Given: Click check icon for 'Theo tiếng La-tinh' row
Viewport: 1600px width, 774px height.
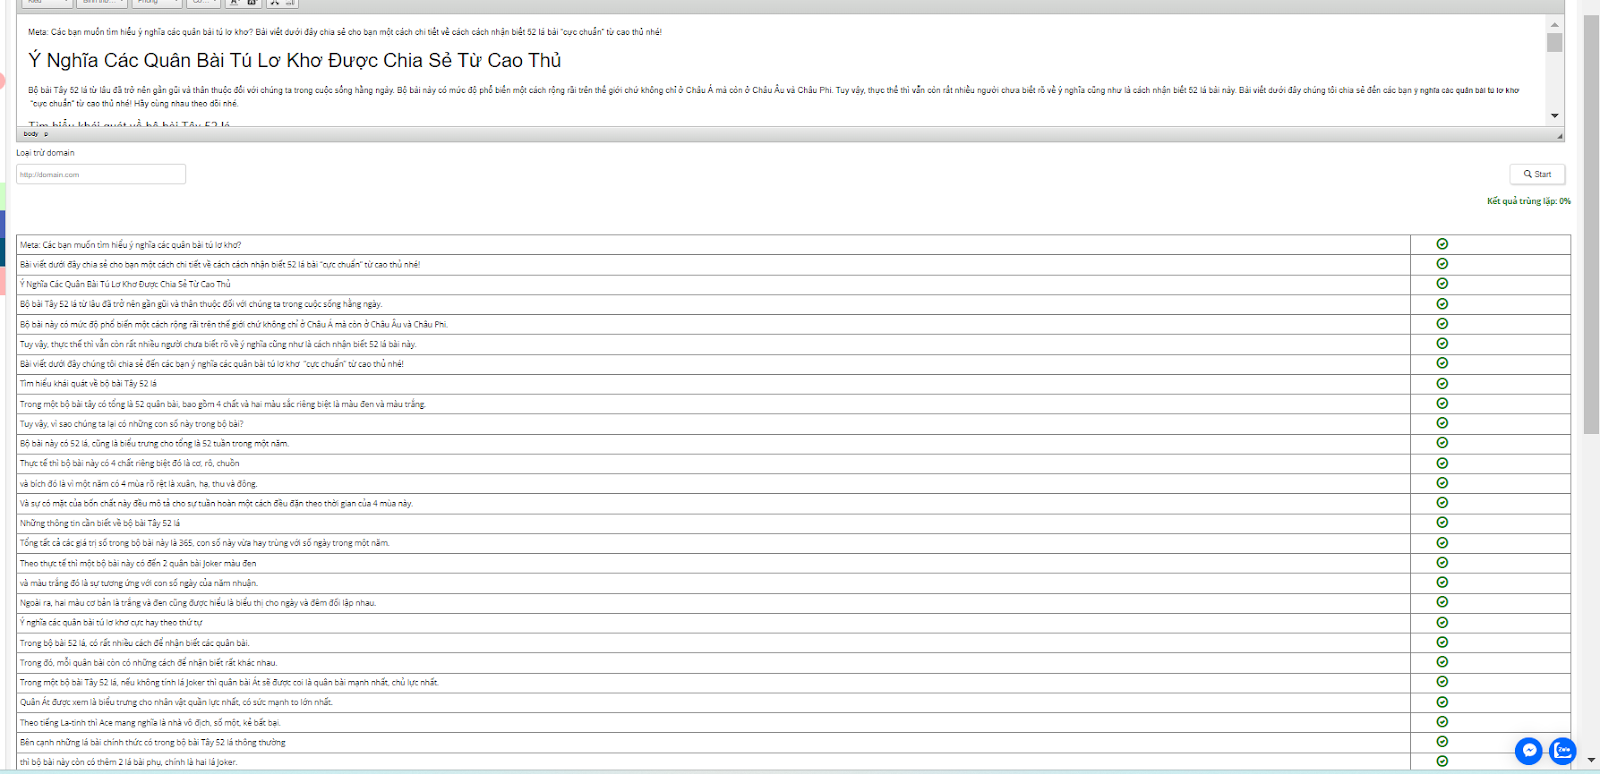Looking at the screenshot, I should [x=1442, y=721].
